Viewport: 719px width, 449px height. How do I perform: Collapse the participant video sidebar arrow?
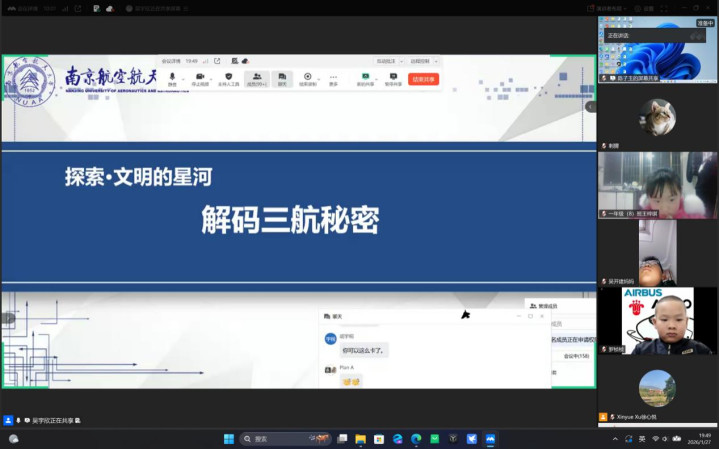coord(591,106)
